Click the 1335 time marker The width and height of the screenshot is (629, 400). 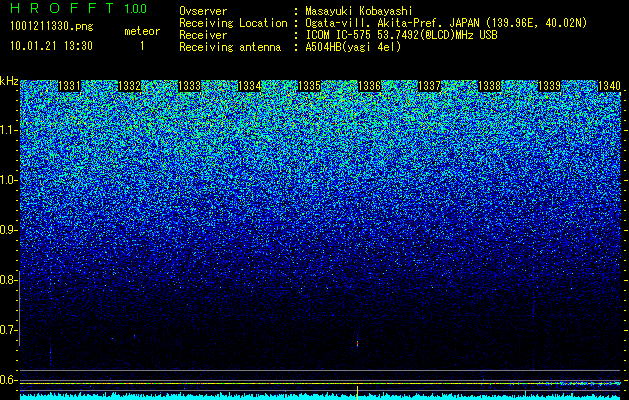309,86
